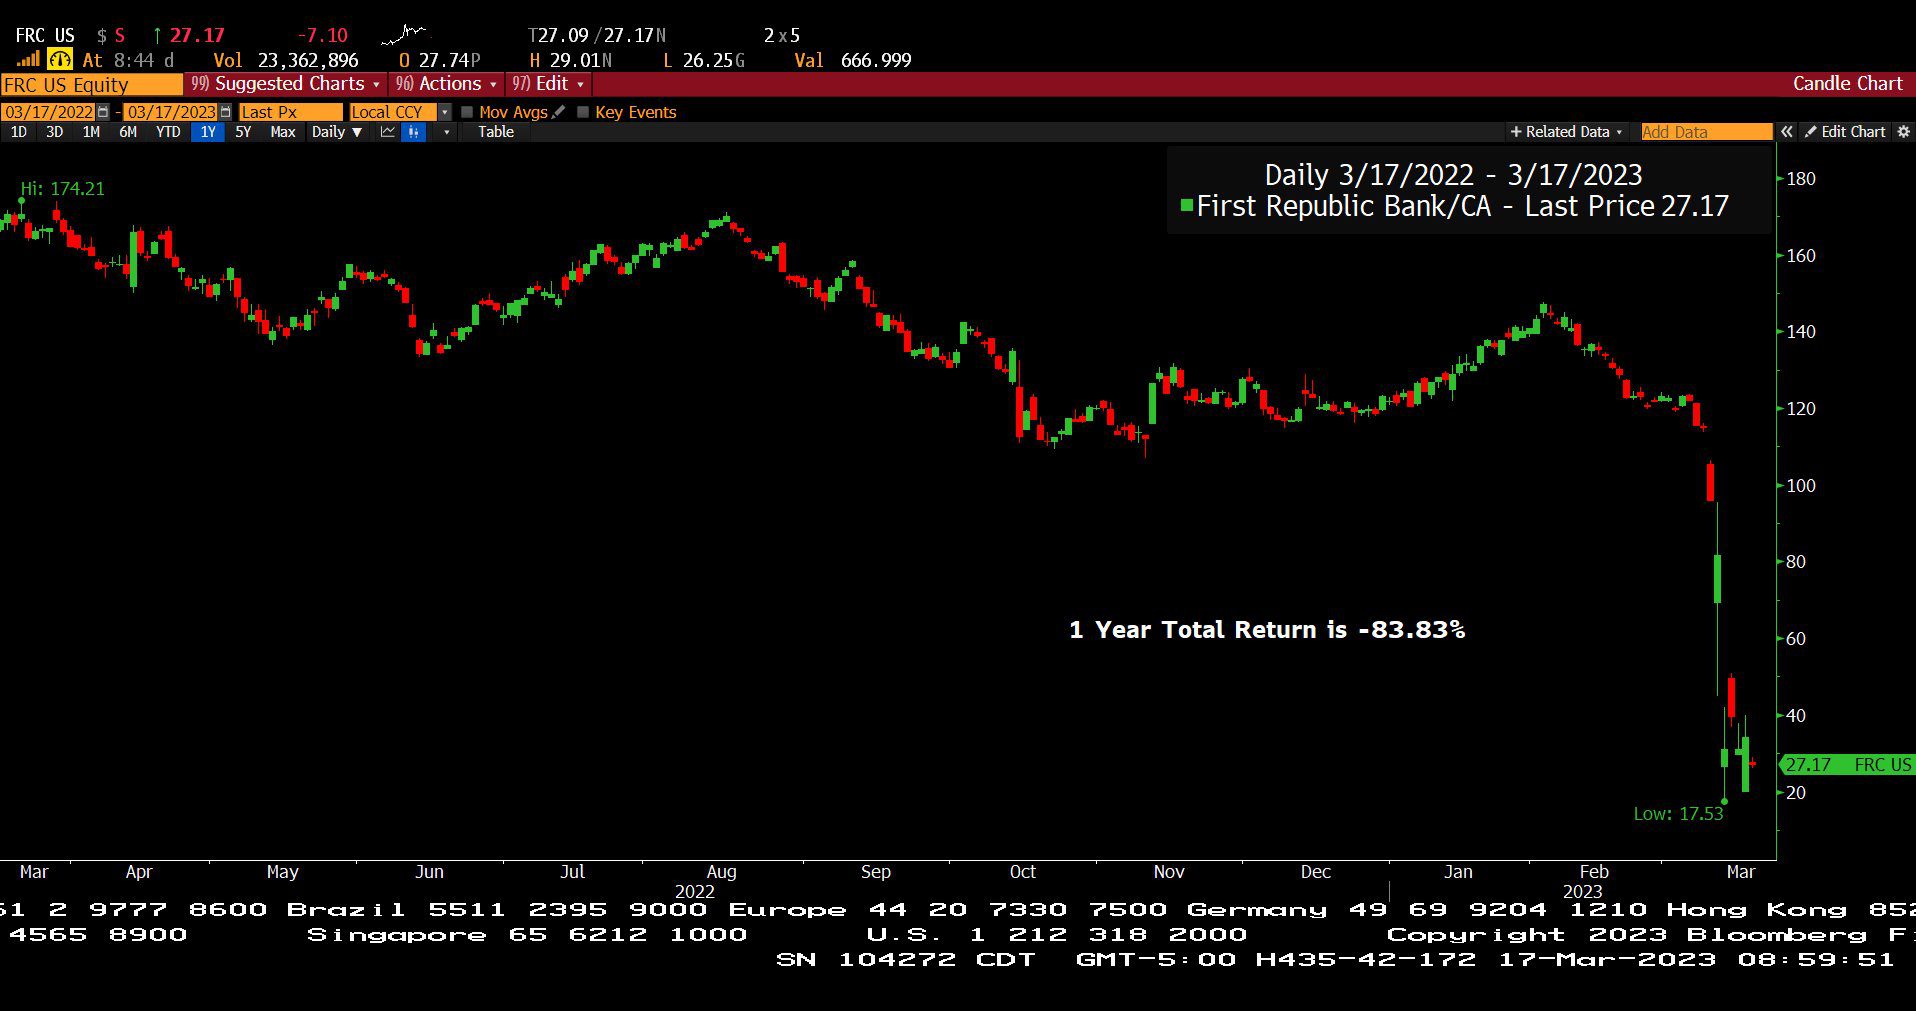
Task: Click the end date field 03/17/2023
Action: coord(171,112)
